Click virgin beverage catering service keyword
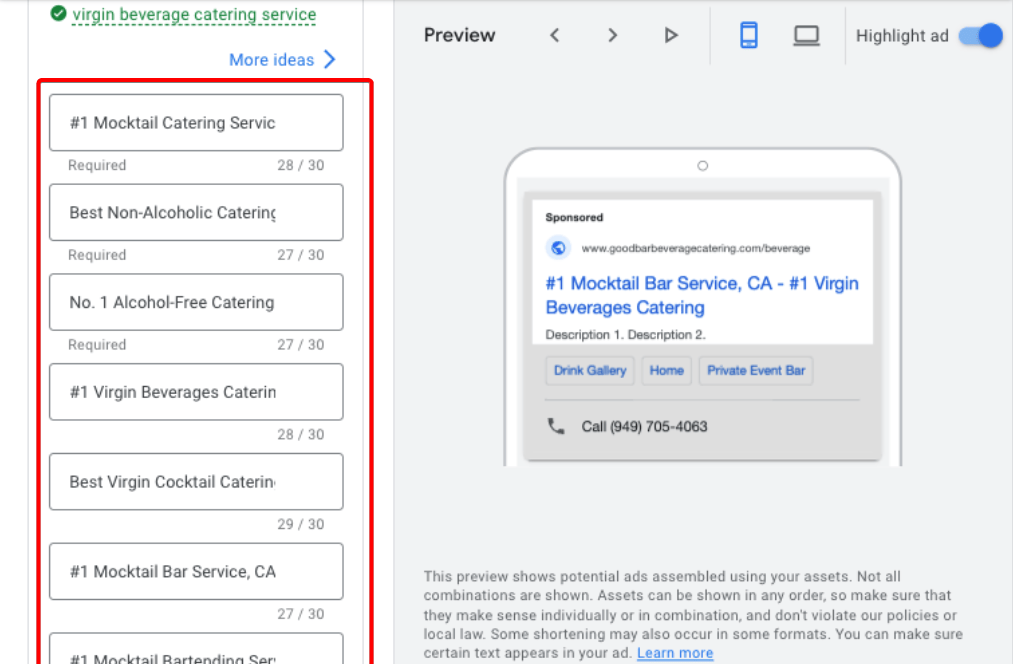 tap(194, 15)
